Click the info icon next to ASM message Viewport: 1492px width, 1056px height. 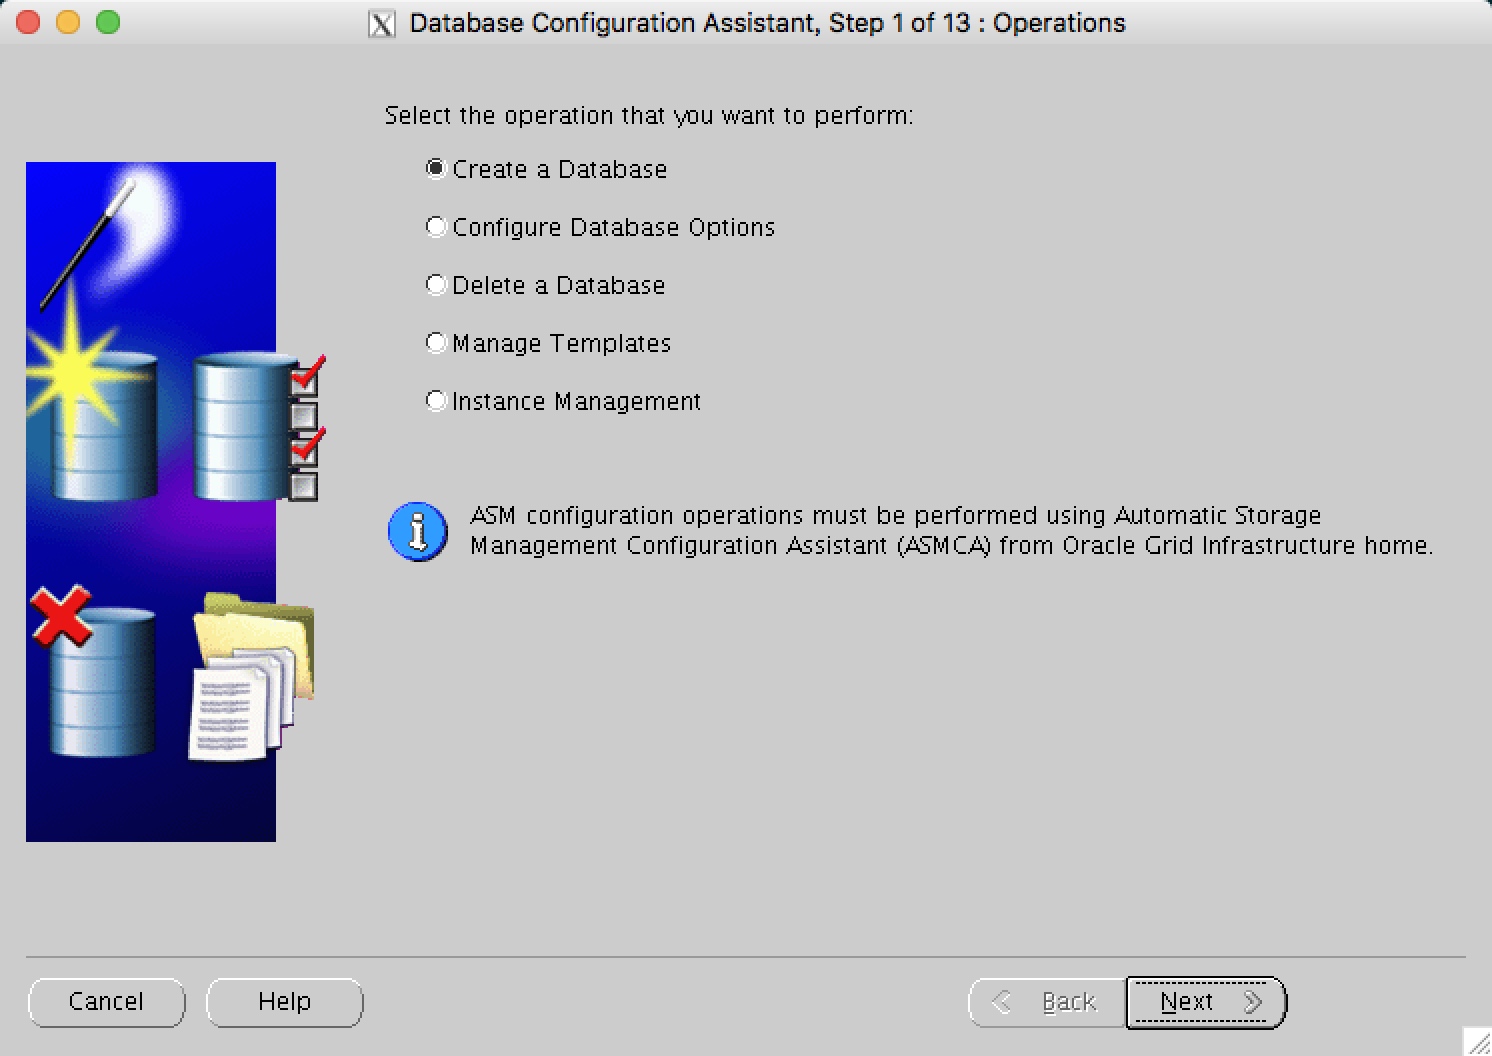click(417, 532)
